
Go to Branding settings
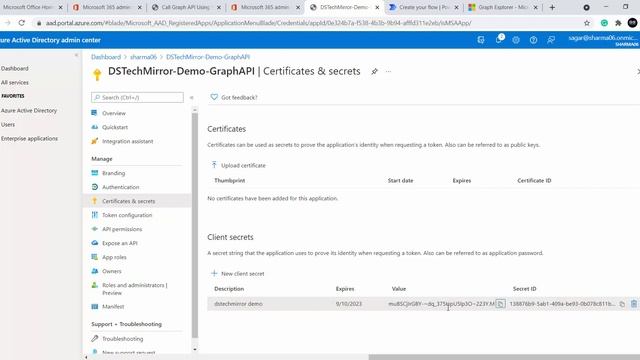[x=113, y=173]
